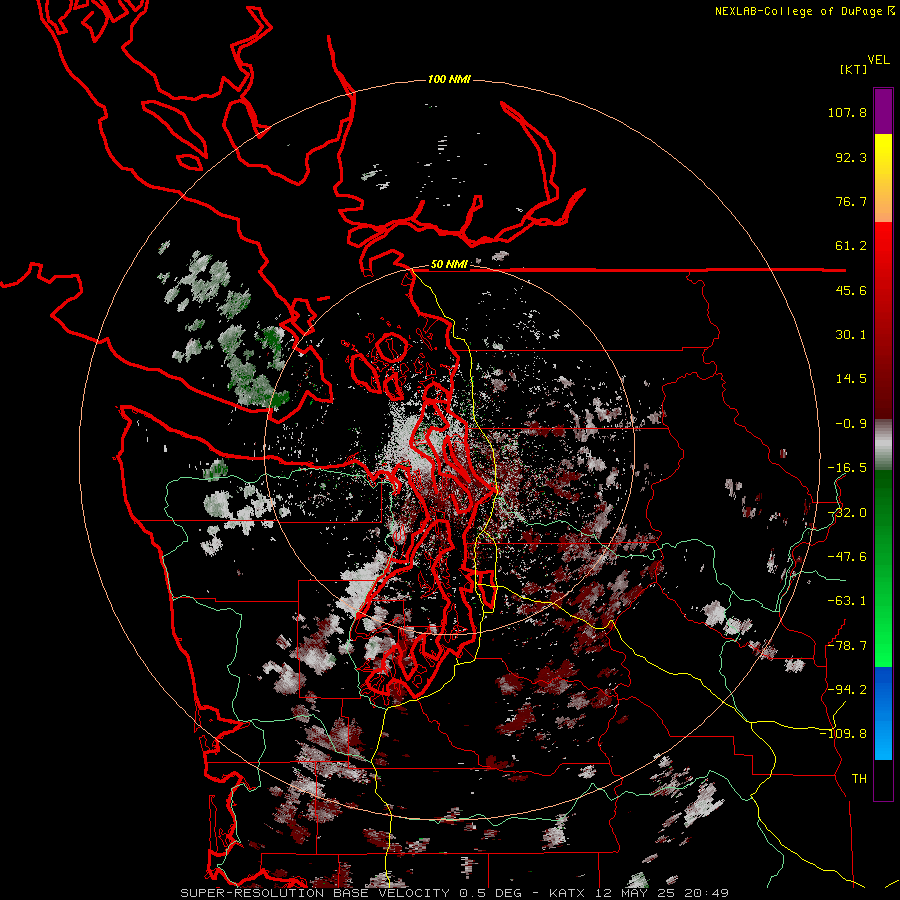
Task: Click the gray near-zero segment of color bar
Action: click(883, 445)
